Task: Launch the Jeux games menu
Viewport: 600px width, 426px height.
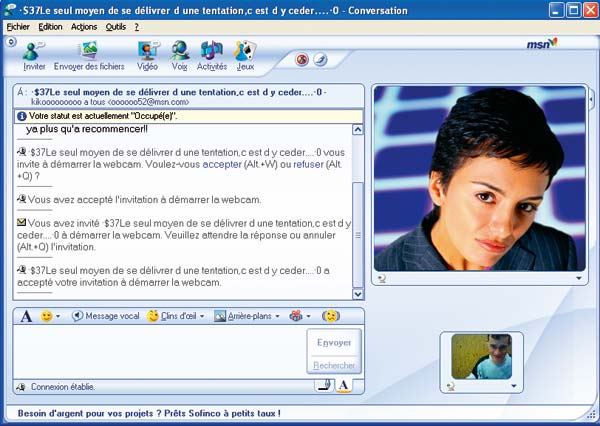Action: point(245,55)
